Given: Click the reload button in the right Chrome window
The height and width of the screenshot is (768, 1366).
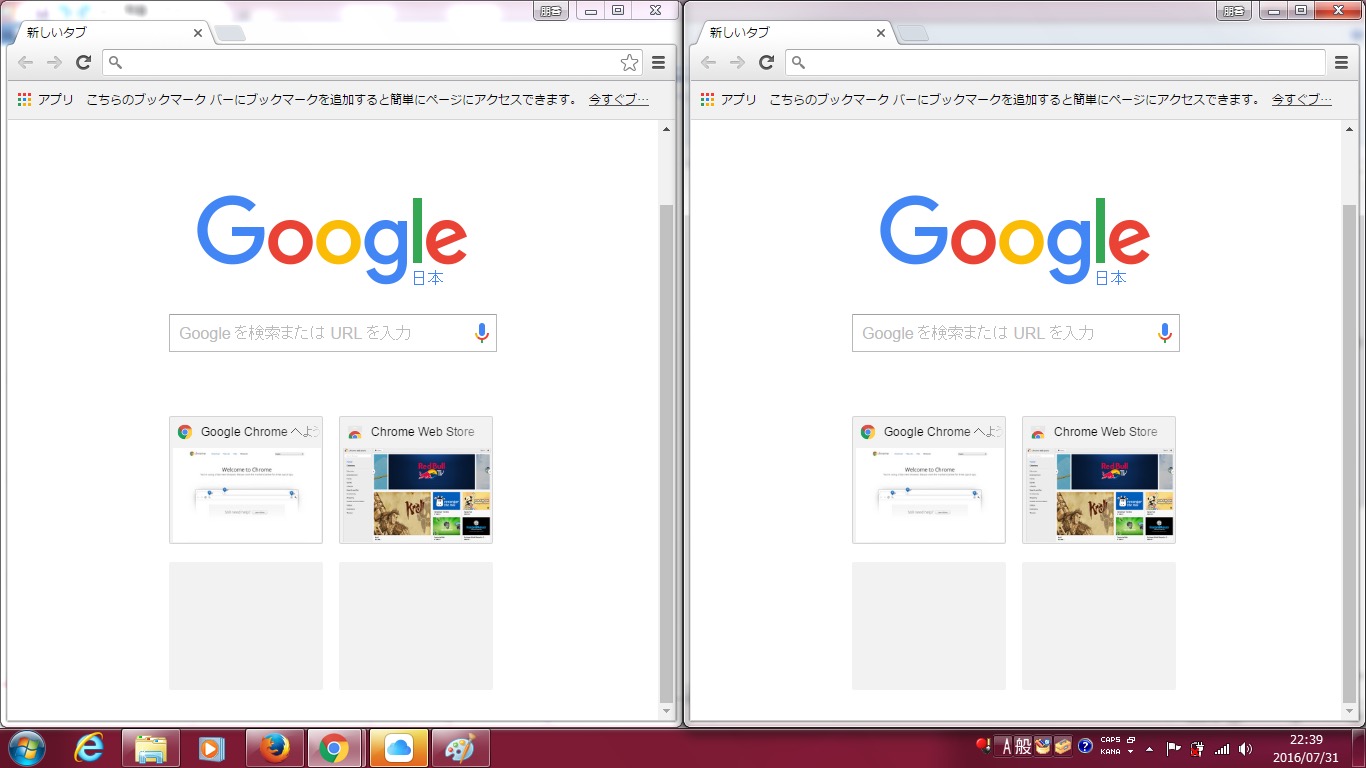Looking at the screenshot, I should [767, 62].
